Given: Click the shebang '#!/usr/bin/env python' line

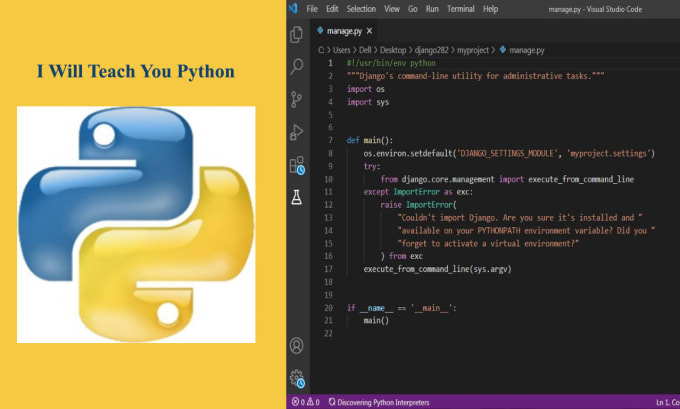Looking at the screenshot, I should click(x=391, y=63).
